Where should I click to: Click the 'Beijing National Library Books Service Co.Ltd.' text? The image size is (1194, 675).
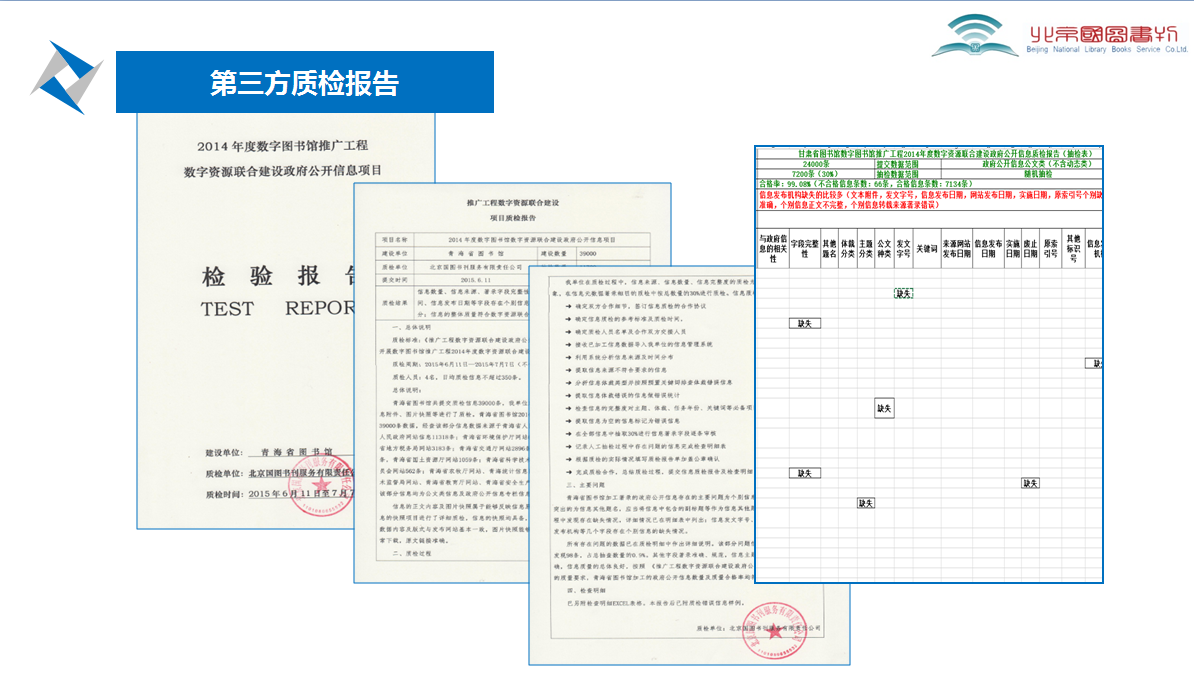[1106, 50]
